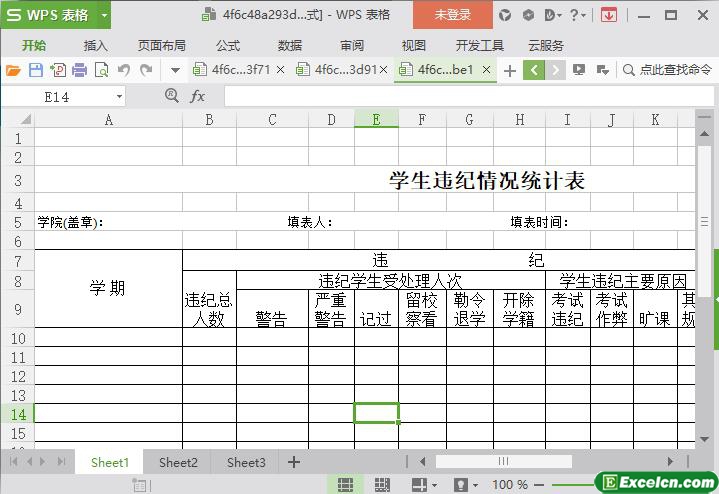Viewport: 719px width, 494px height.
Task: Open the D-shaped dropdown icon in the title bar
Action: pyautogui.click(x=553, y=16)
